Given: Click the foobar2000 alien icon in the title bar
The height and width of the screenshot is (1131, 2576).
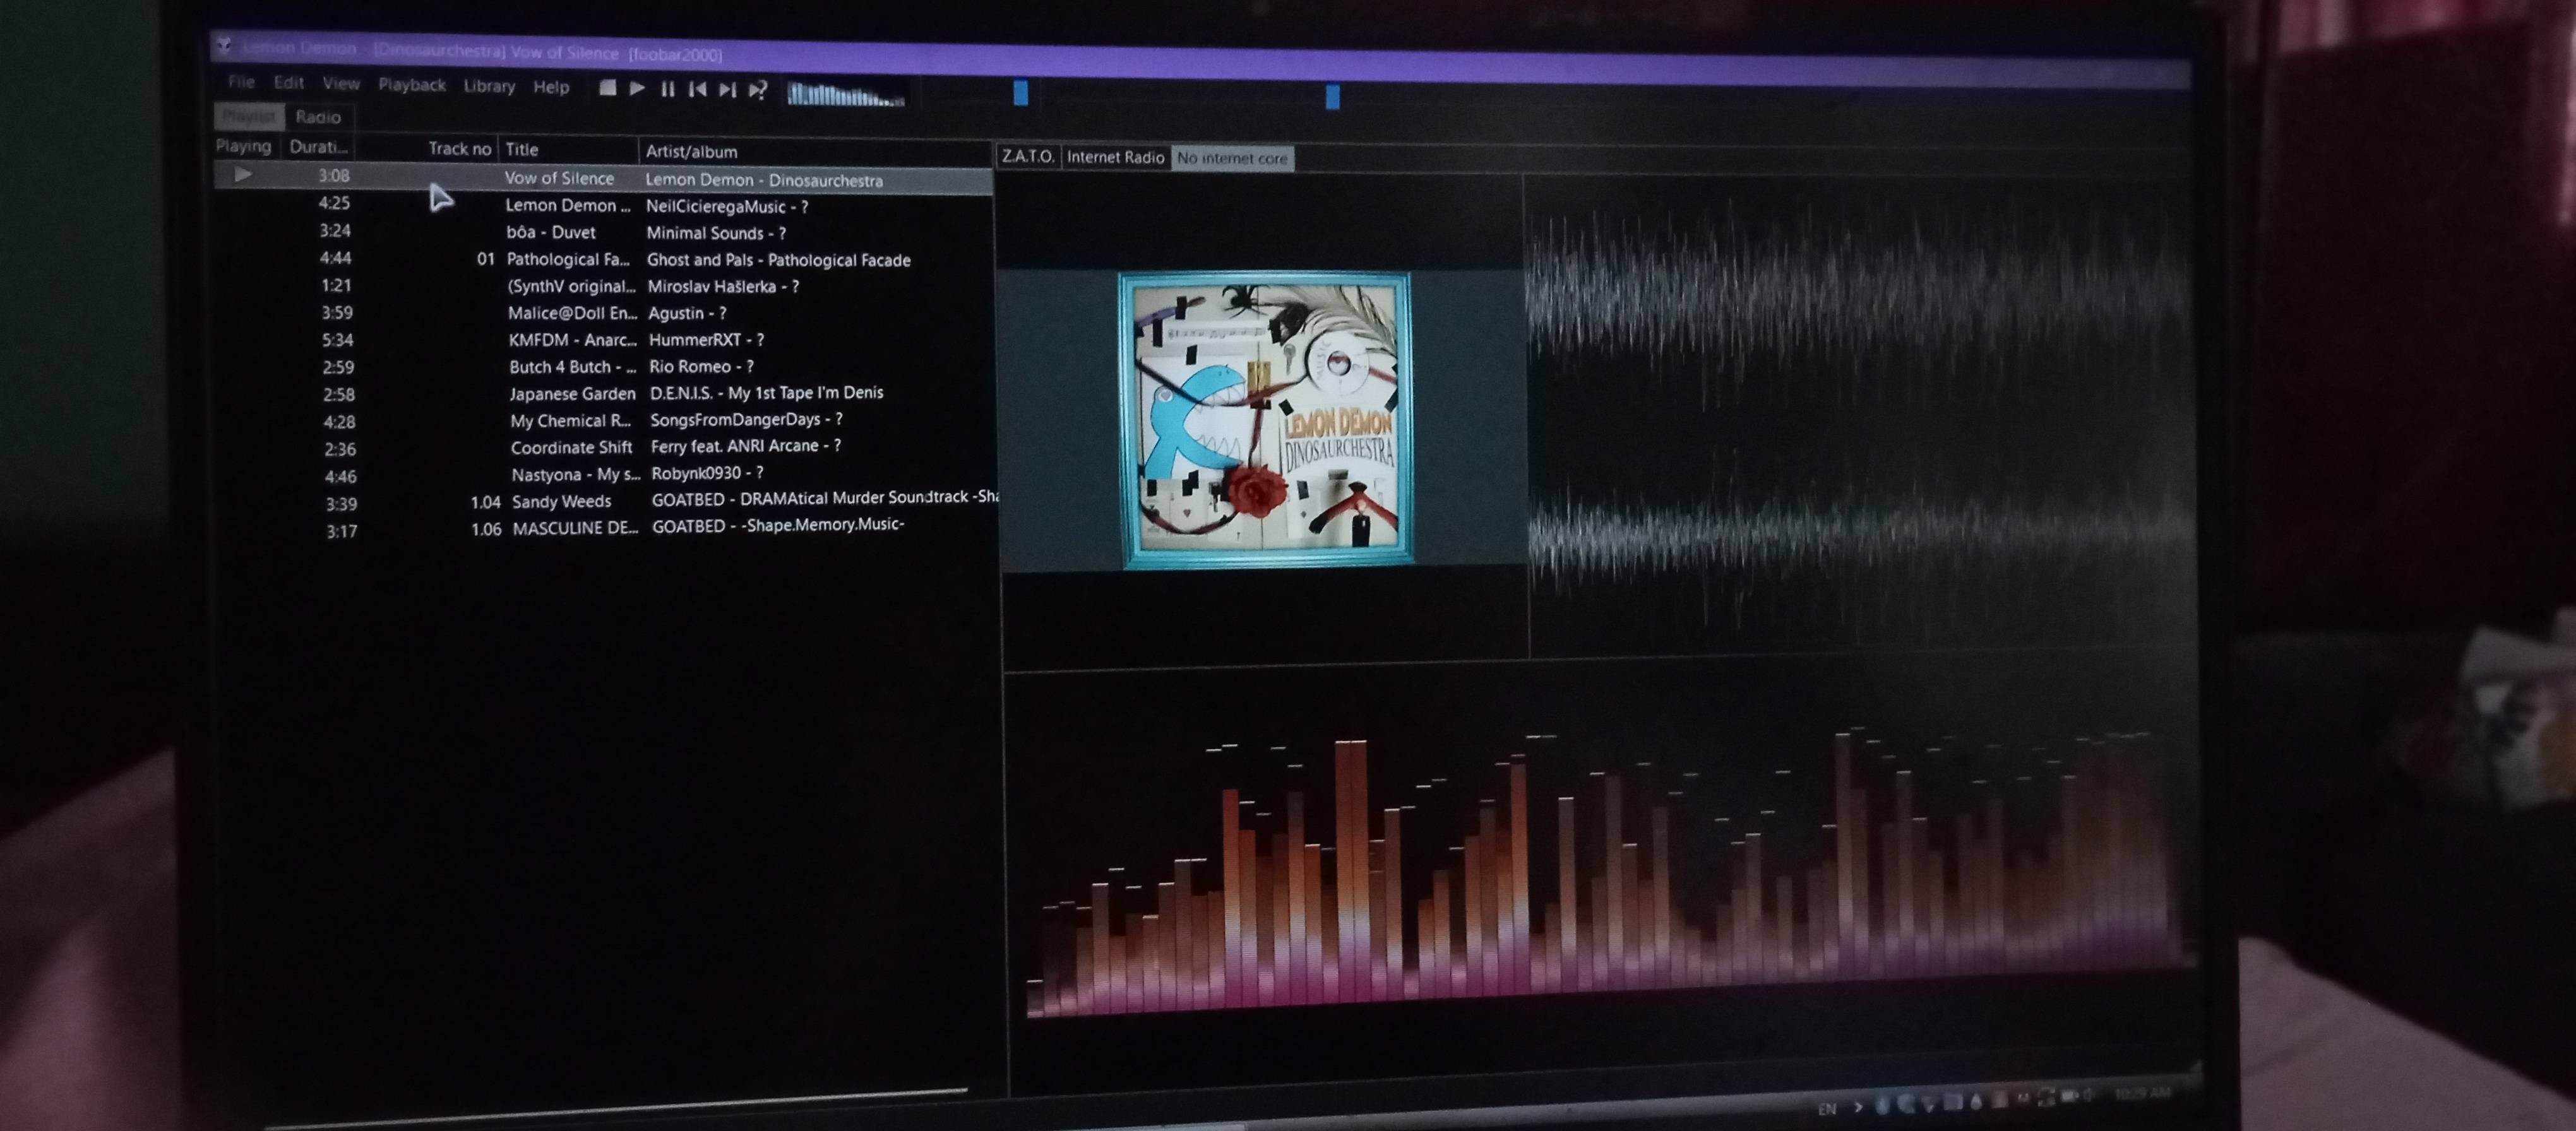Looking at the screenshot, I should pyautogui.click(x=225, y=46).
